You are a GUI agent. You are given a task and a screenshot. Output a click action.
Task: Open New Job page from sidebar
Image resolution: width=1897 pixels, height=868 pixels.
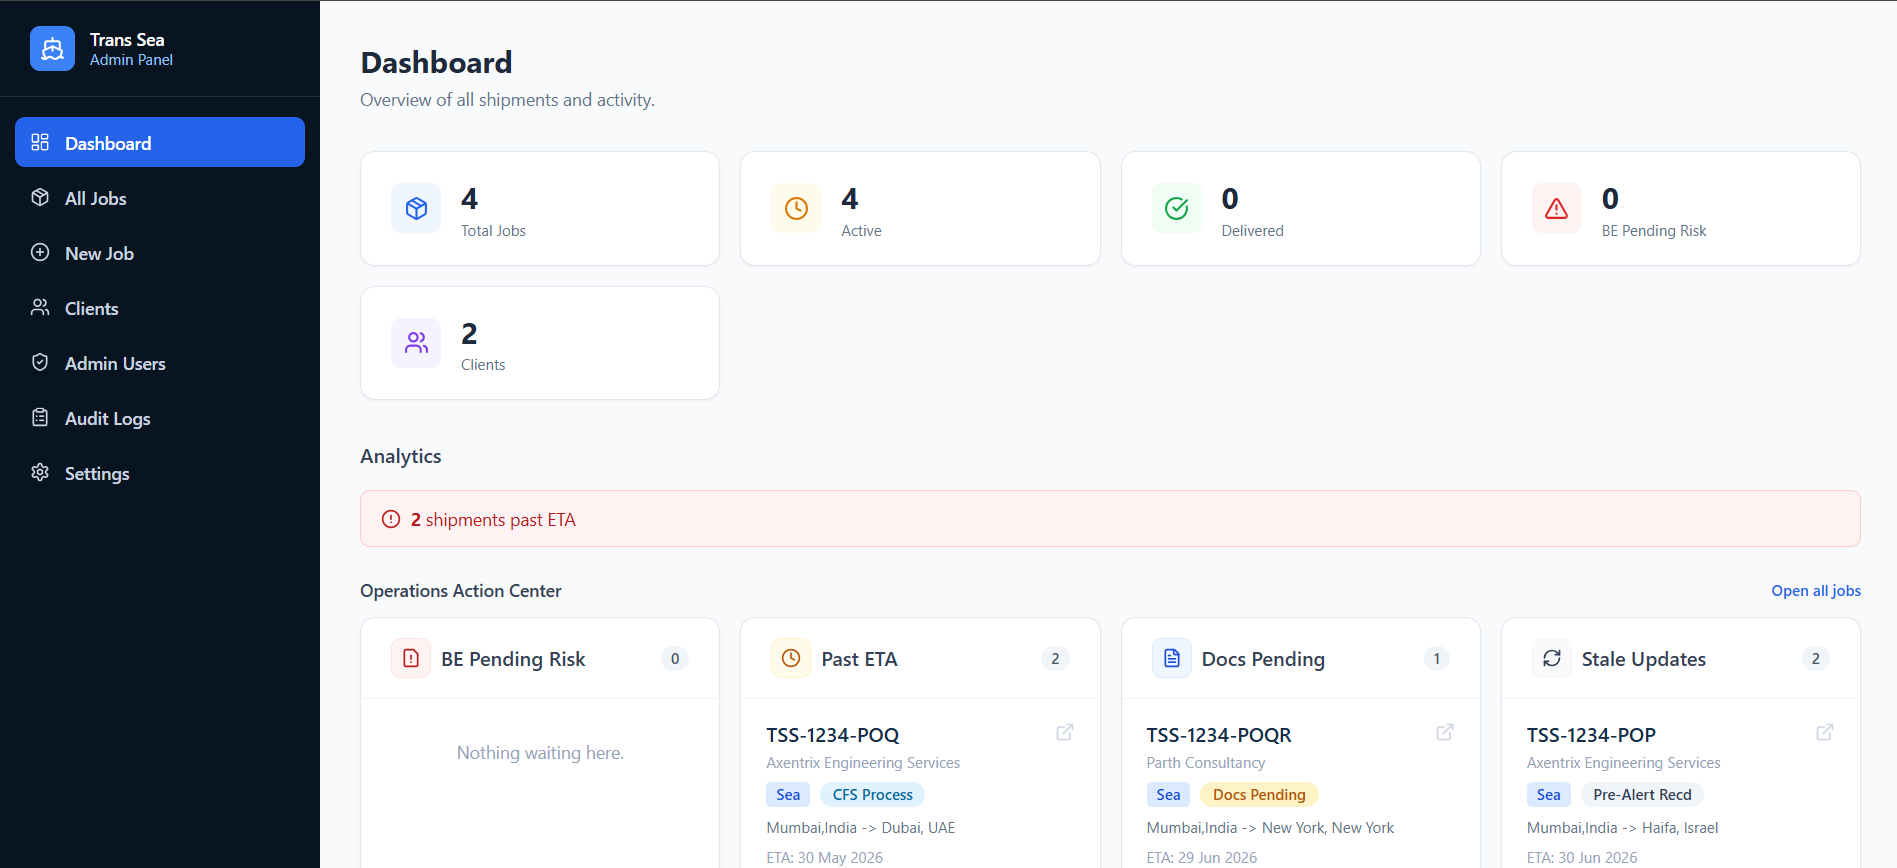click(x=160, y=253)
